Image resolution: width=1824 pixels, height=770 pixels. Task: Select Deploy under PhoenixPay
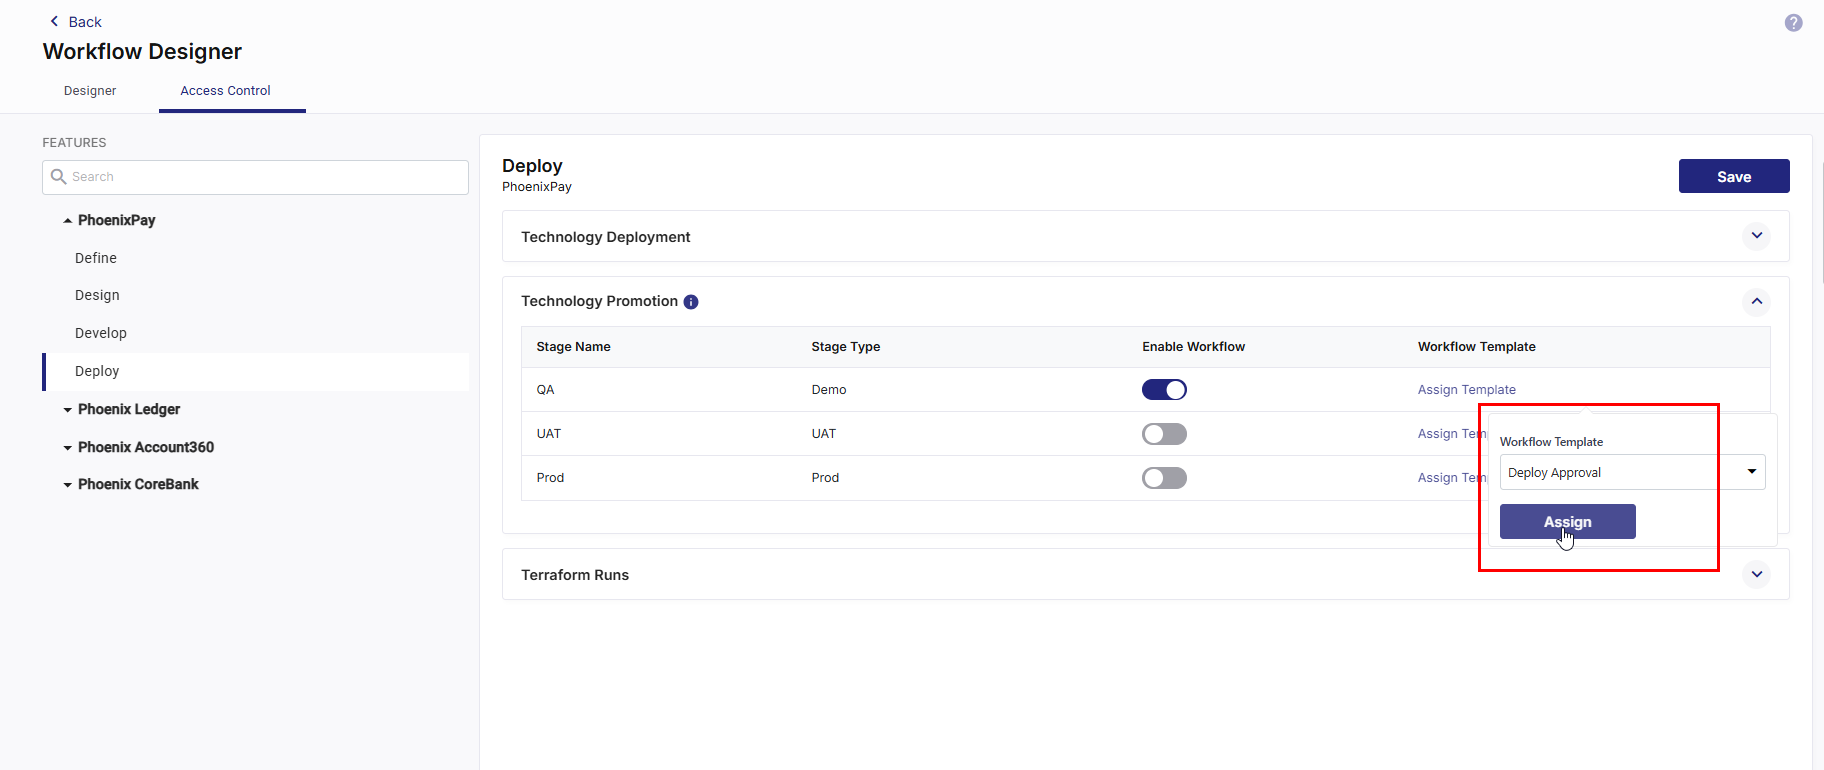click(256, 371)
